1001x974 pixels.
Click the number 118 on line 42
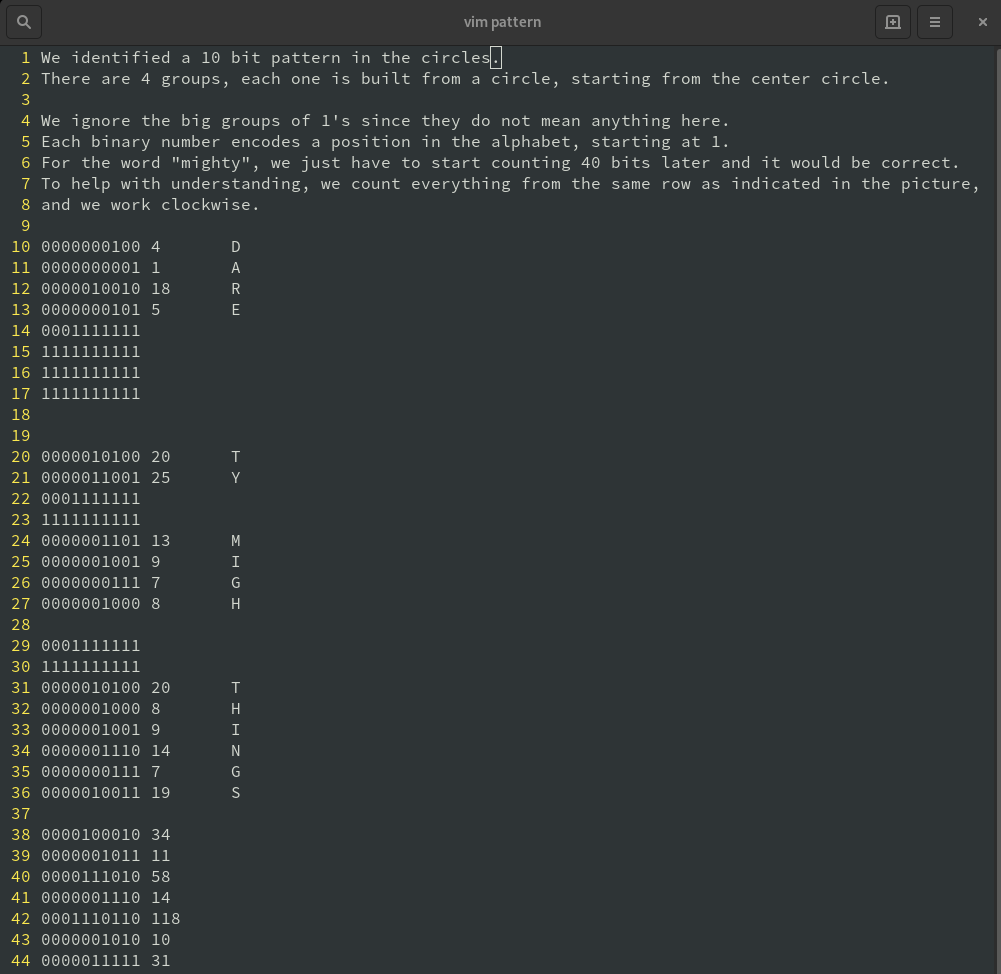[x=166, y=919]
